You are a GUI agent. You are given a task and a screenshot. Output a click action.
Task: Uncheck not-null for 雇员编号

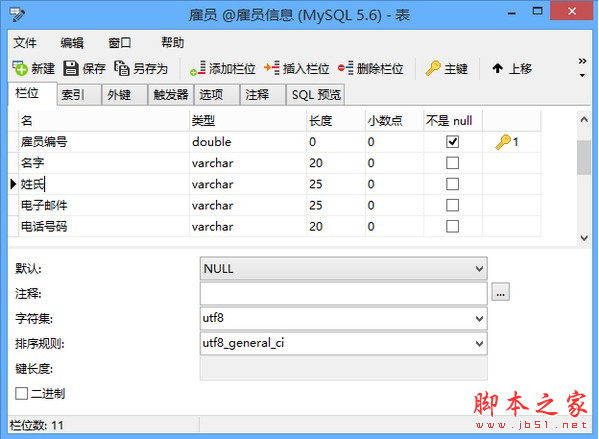pyautogui.click(x=452, y=142)
